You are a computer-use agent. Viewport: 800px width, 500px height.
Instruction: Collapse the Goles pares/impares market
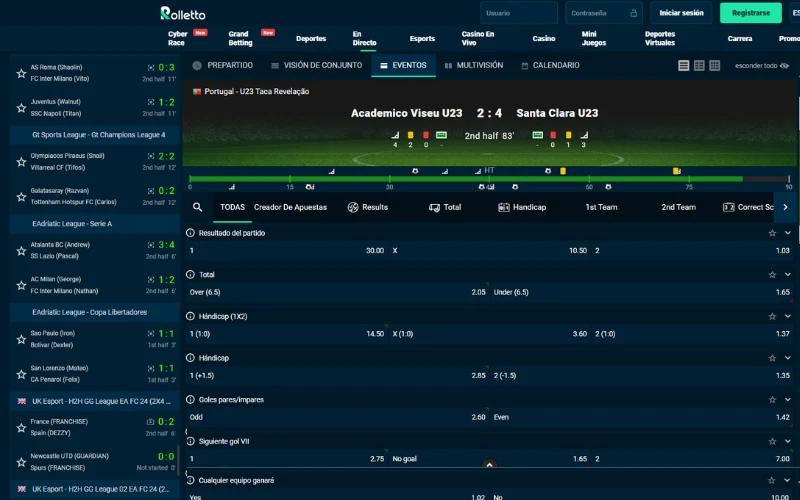(788, 399)
